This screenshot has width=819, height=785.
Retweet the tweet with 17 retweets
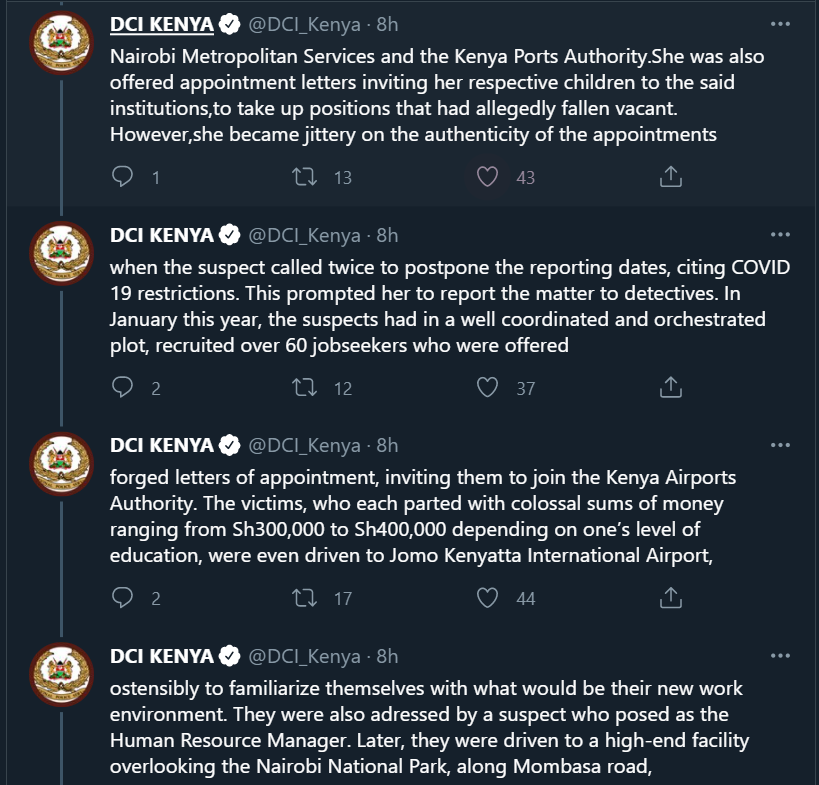[x=304, y=598]
